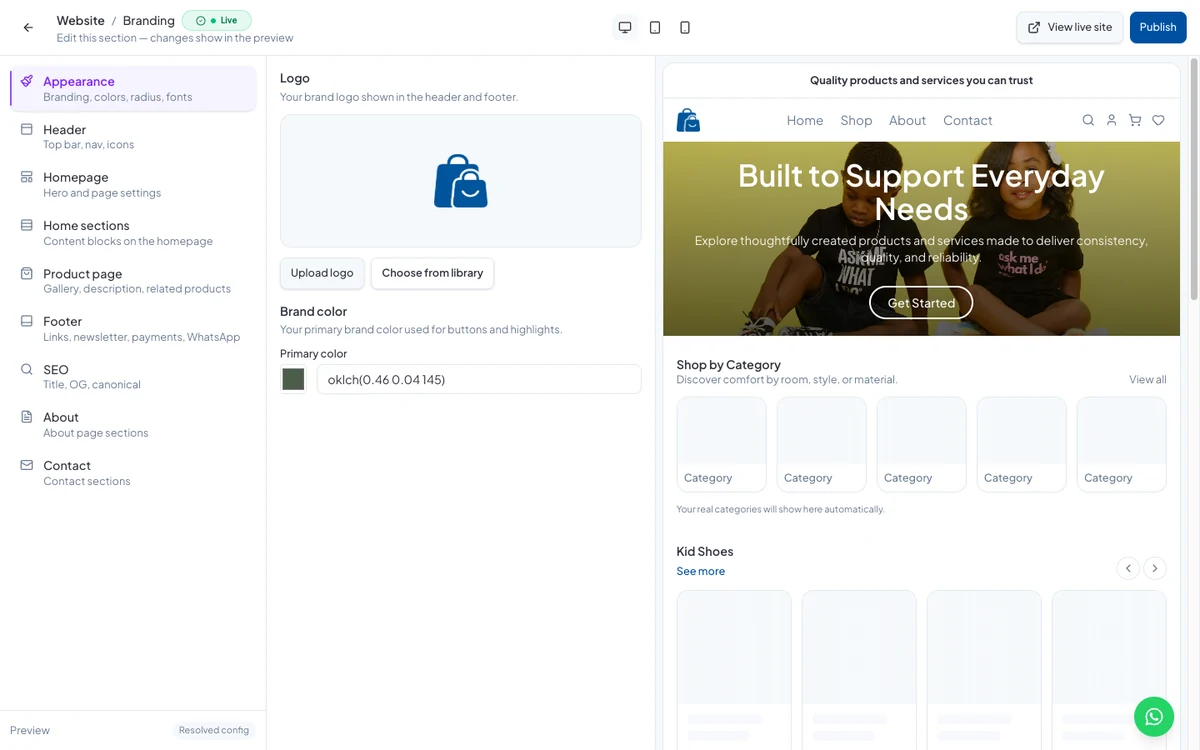Click the last Category card
Screen dimensions: 1200x750
pos(1121,444)
